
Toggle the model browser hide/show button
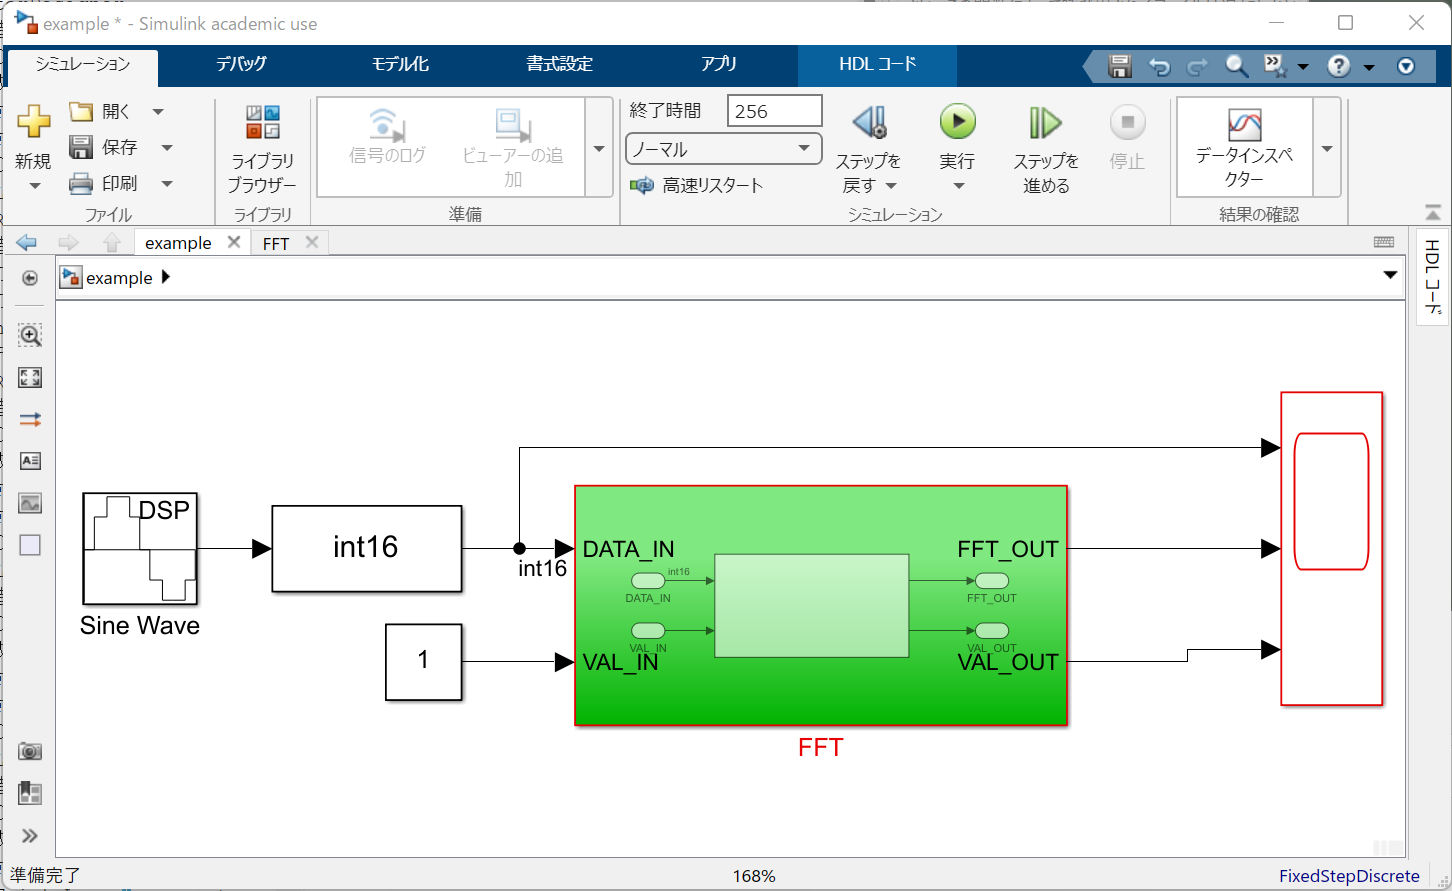click(x=30, y=278)
